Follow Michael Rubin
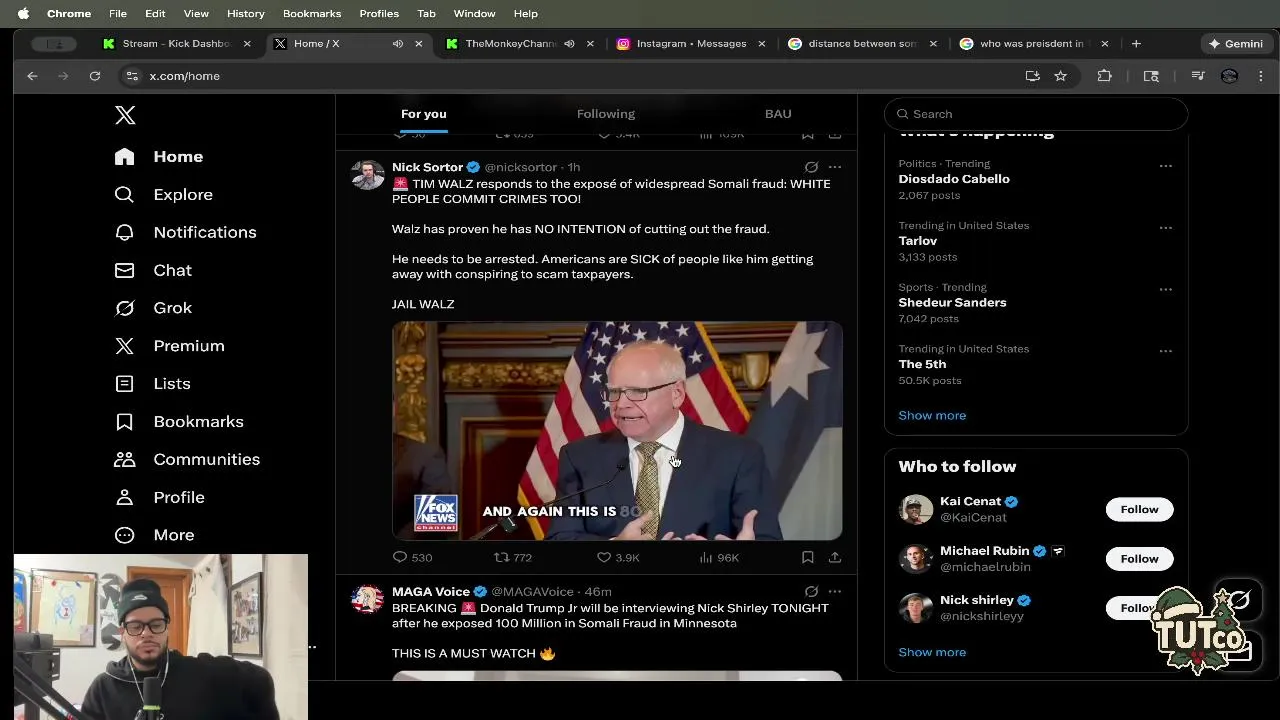Viewport: 1280px width, 720px height. [1139, 559]
